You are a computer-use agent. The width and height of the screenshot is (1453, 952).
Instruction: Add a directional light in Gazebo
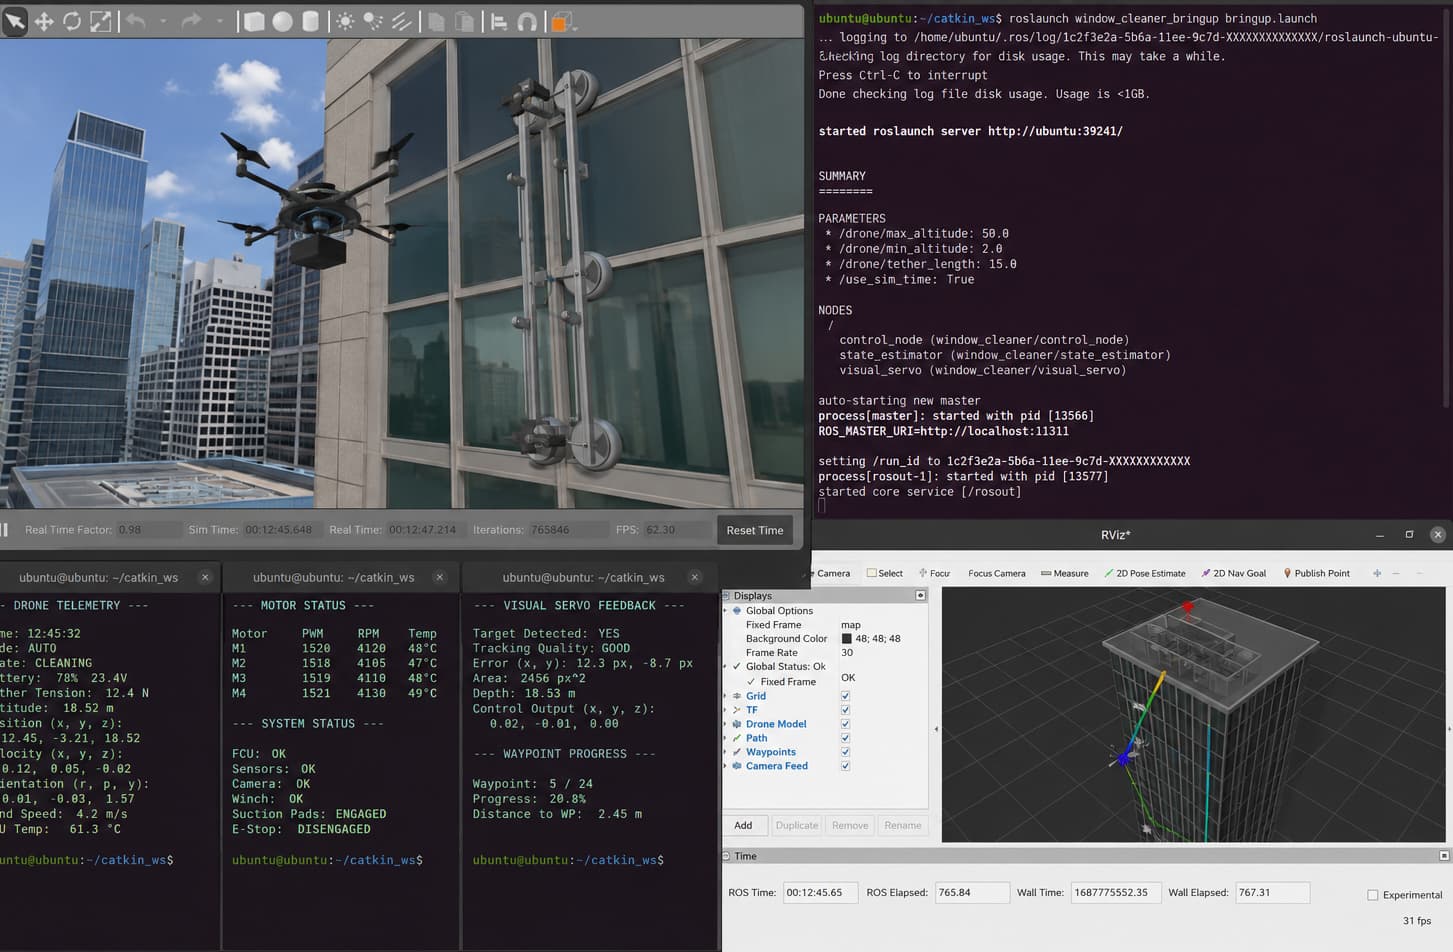pos(401,21)
